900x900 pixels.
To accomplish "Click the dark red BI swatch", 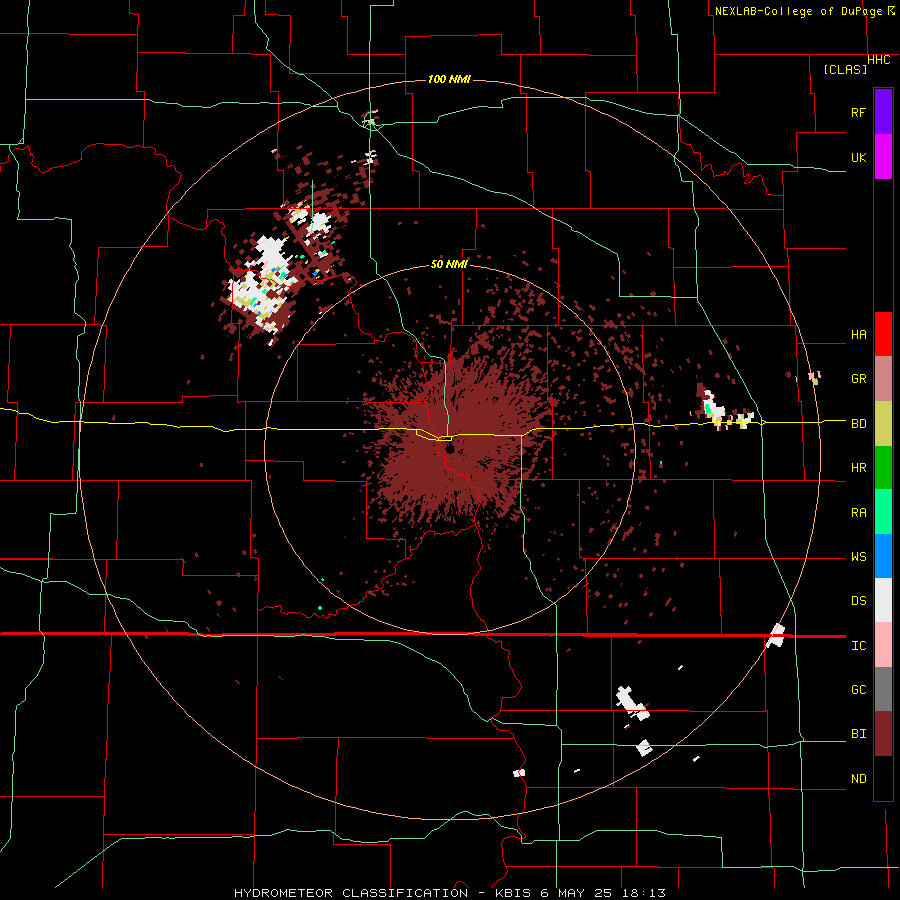I will [883, 734].
